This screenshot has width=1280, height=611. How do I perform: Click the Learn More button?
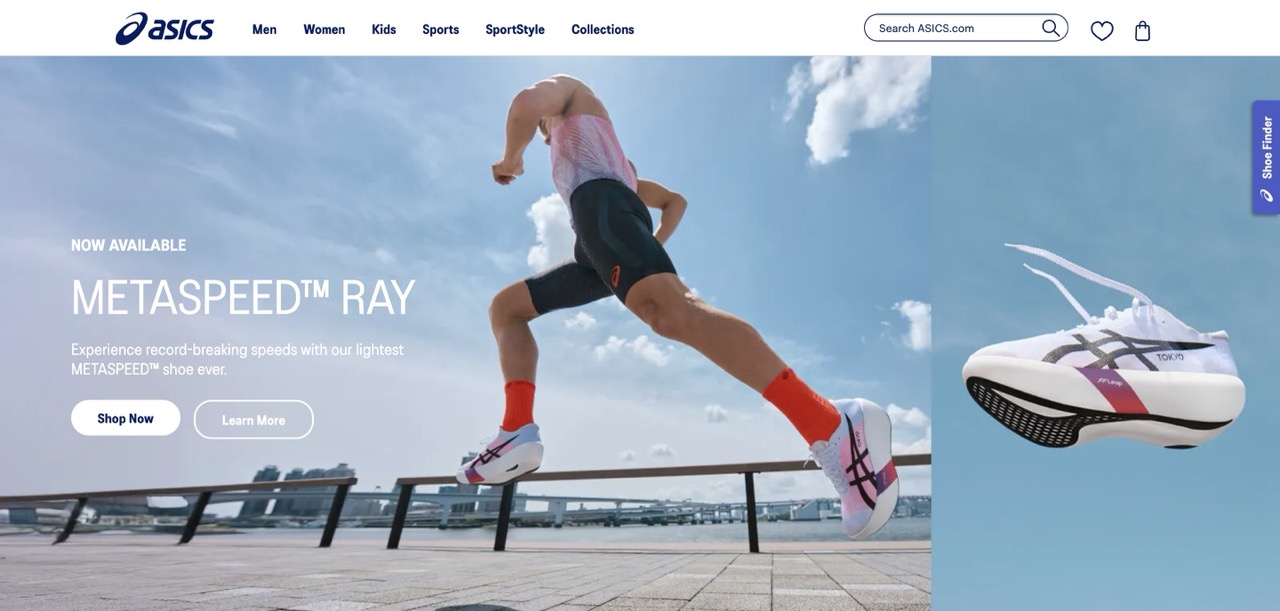pos(253,420)
